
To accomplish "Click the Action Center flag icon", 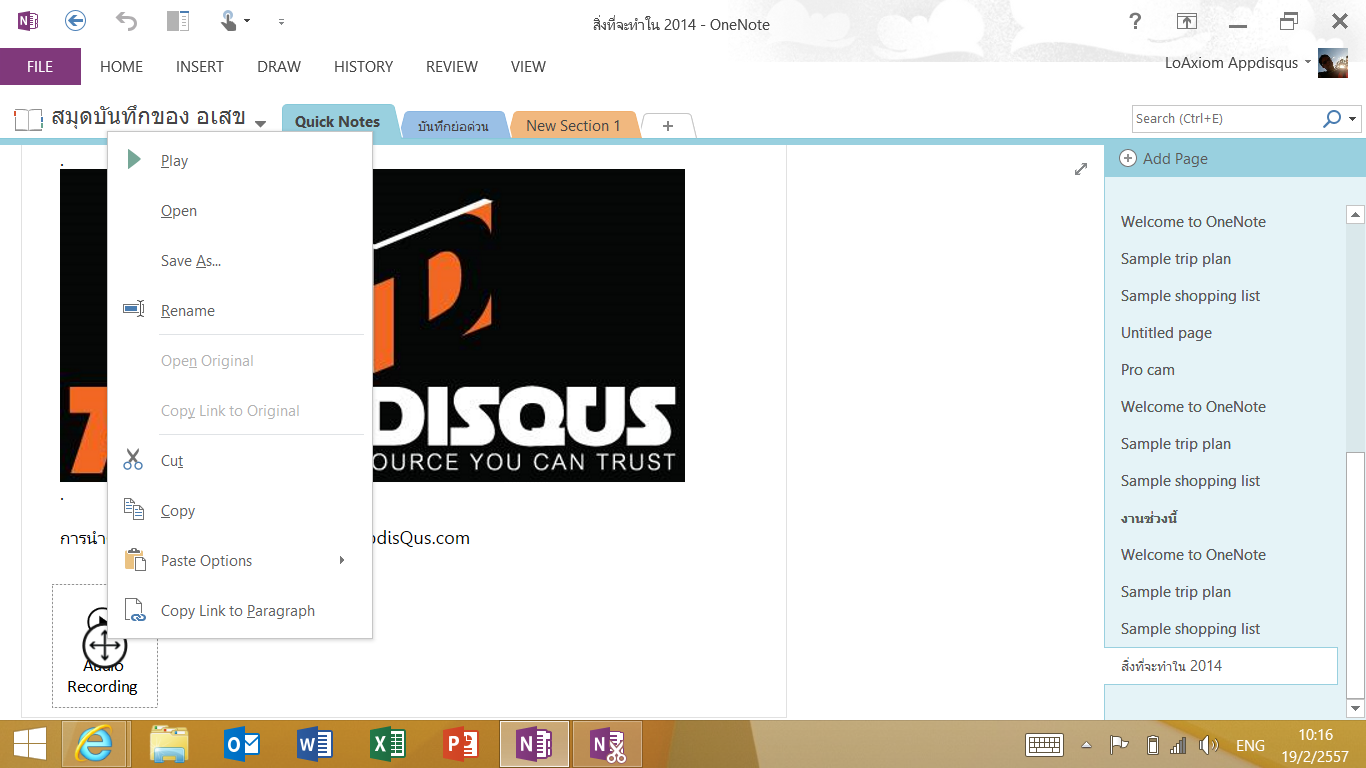I will (x=1119, y=745).
